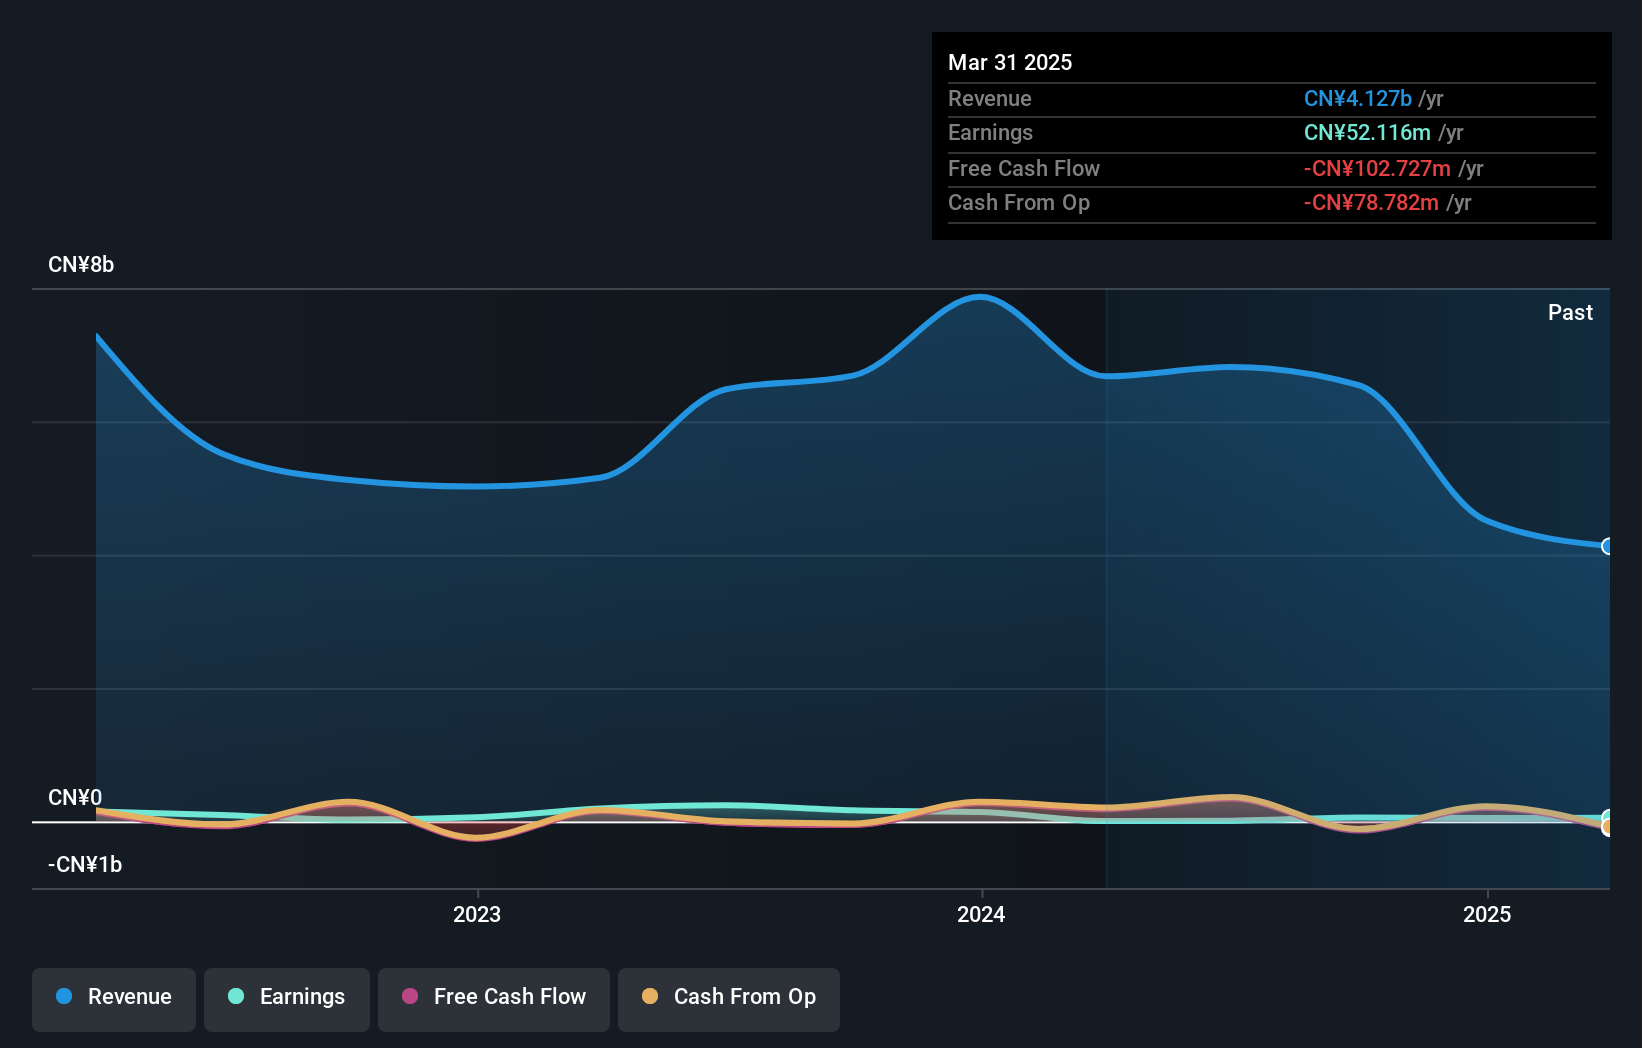Click the 2023 axis label
The height and width of the screenshot is (1048, 1642).
click(x=477, y=914)
